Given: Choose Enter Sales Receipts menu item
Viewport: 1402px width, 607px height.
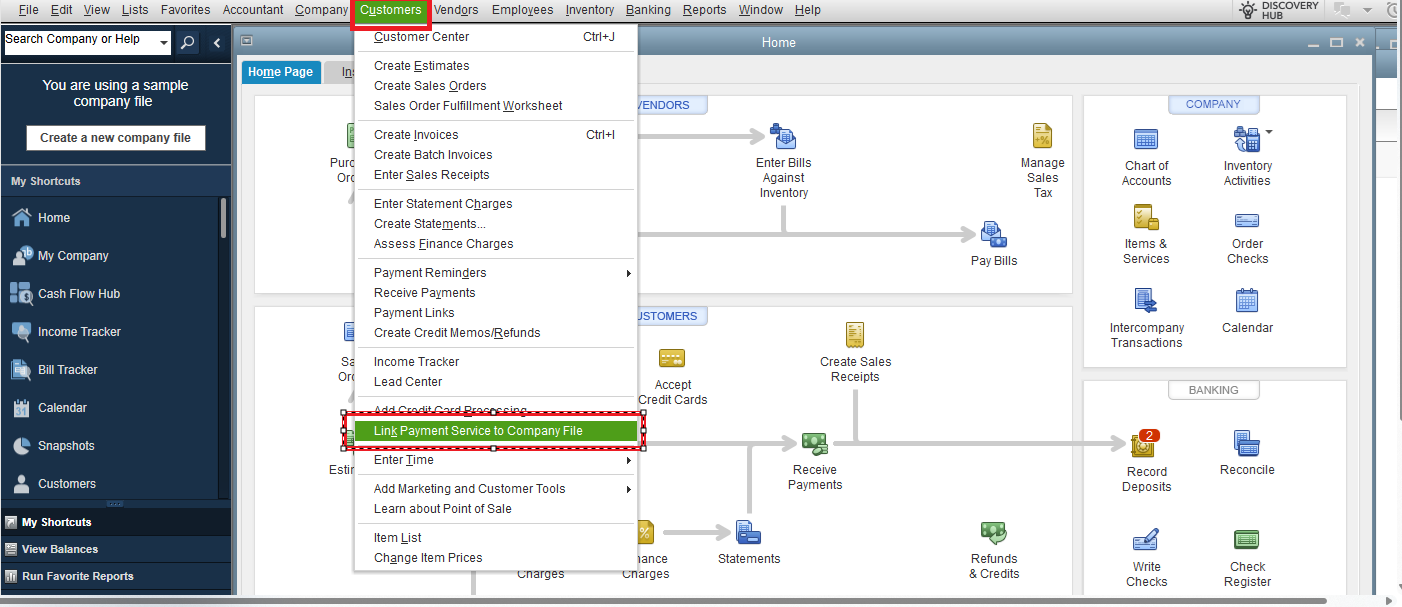Looking at the screenshot, I should click(x=496, y=175).
